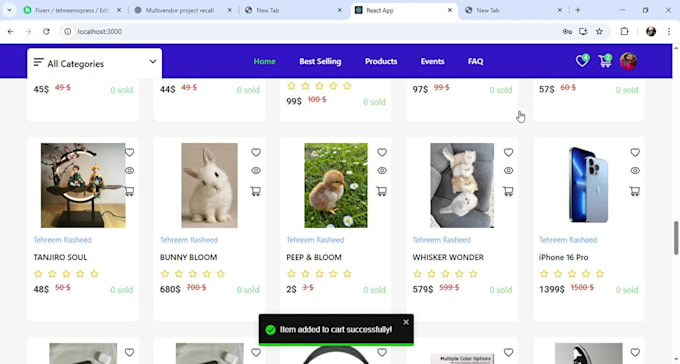
Task: Bookmark this page with the star icon
Action: pos(599,31)
